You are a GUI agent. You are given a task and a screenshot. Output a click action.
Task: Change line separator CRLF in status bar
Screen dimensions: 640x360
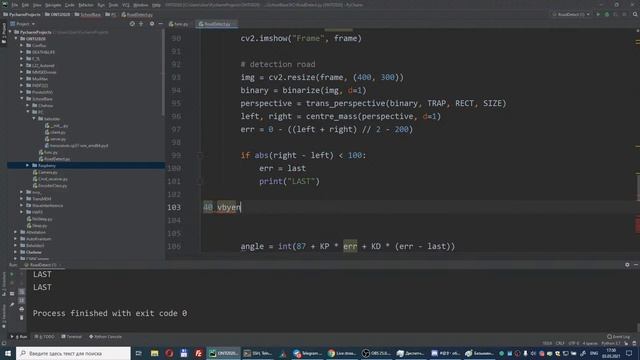click(560, 344)
